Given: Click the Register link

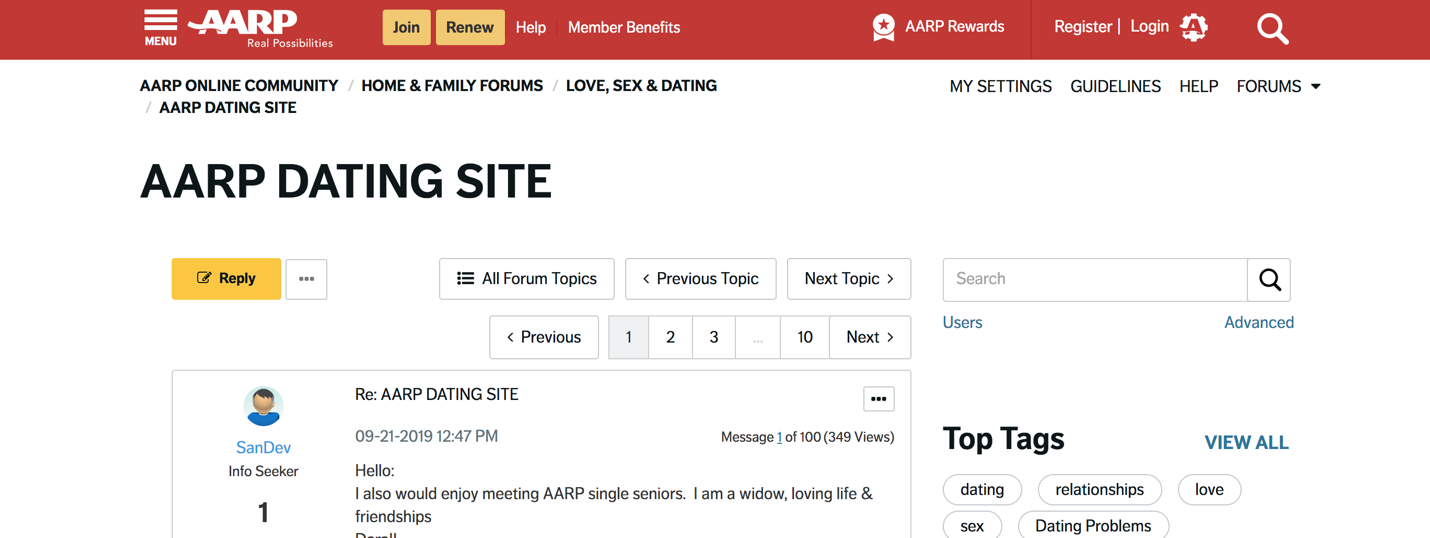Looking at the screenshot, I should coord(1083,27).
